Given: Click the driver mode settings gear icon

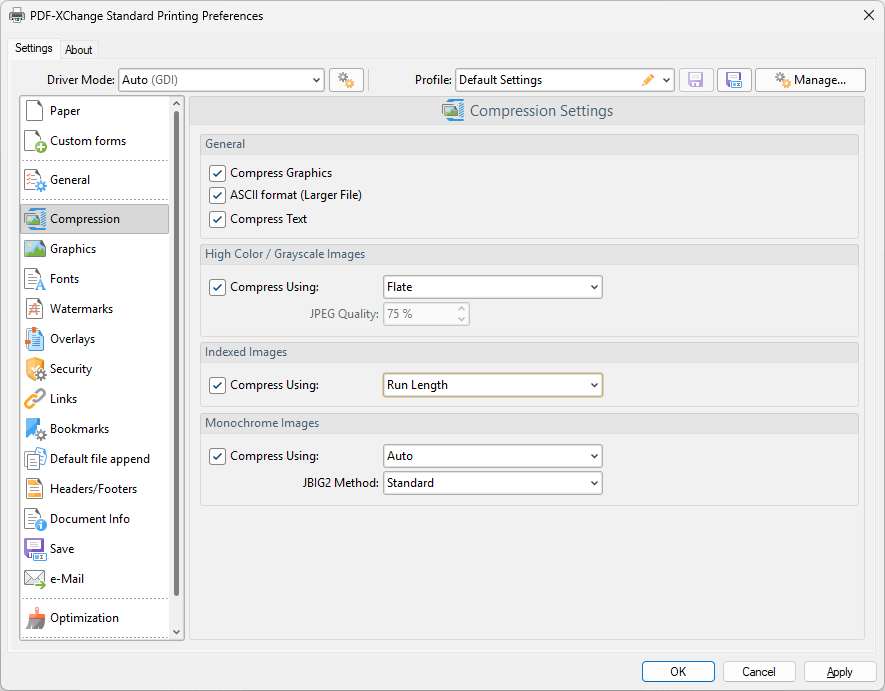Looking at the screenshot, I should 346,80.
